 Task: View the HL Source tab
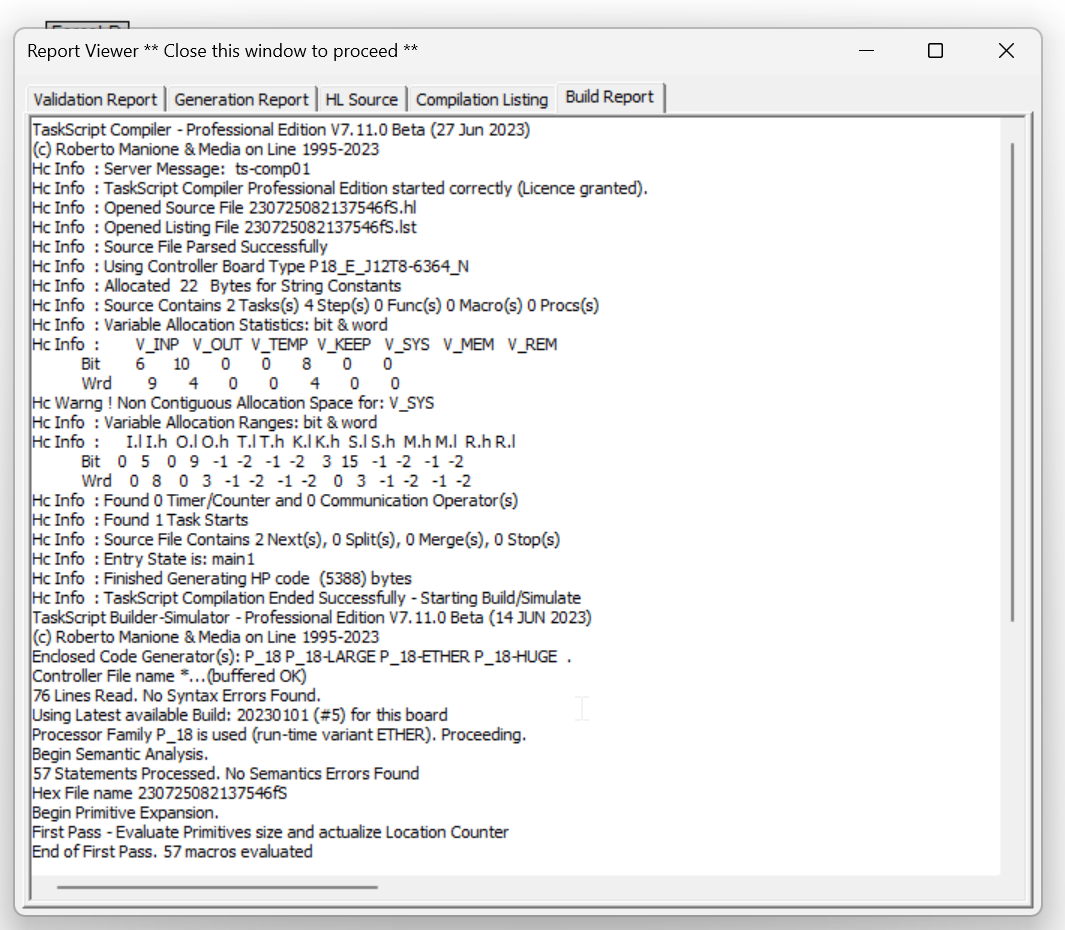[361, 99]
